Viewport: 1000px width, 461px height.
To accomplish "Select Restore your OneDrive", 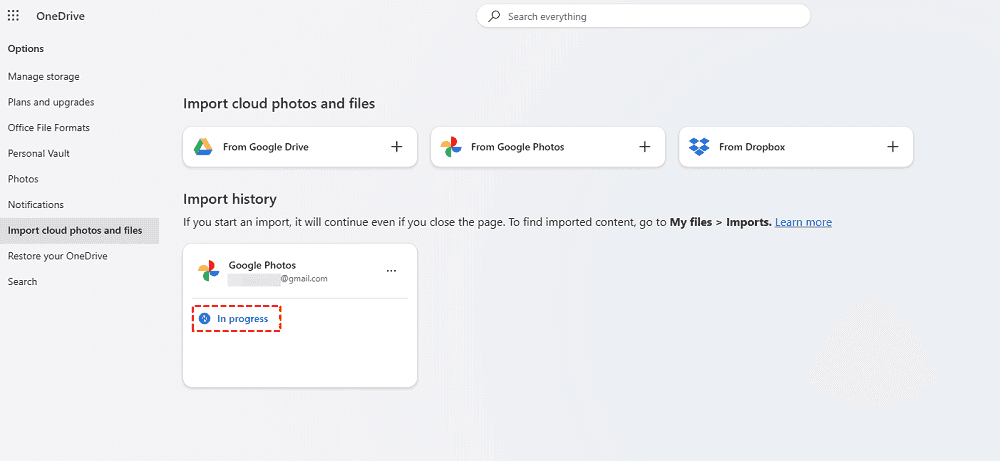I will tap(58, 256).
